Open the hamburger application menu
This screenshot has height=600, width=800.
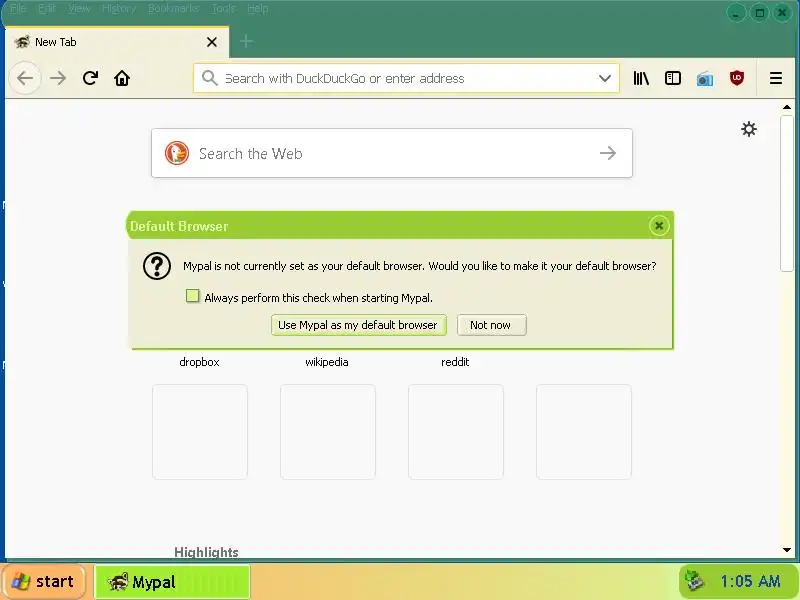(776, 78)
